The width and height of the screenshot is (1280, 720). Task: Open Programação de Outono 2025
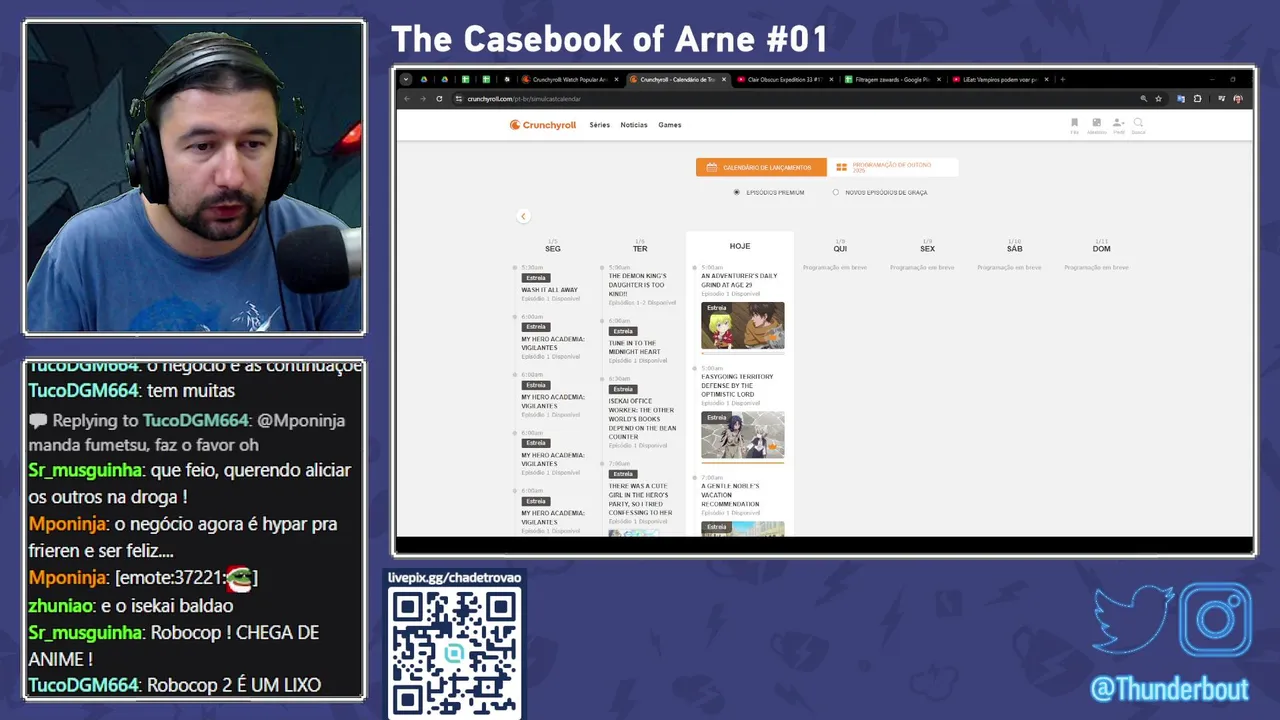pos(893,167)
